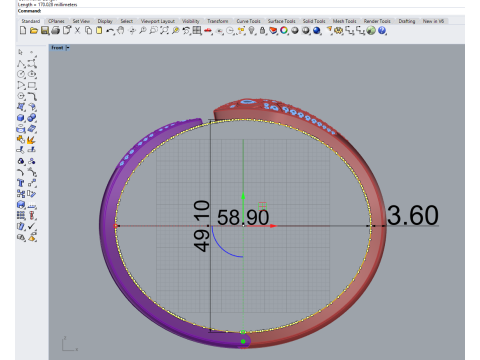Screen dimensions: 480x360
Task: Save the model with the floppy icon
Action: click(x=45, y=31)
